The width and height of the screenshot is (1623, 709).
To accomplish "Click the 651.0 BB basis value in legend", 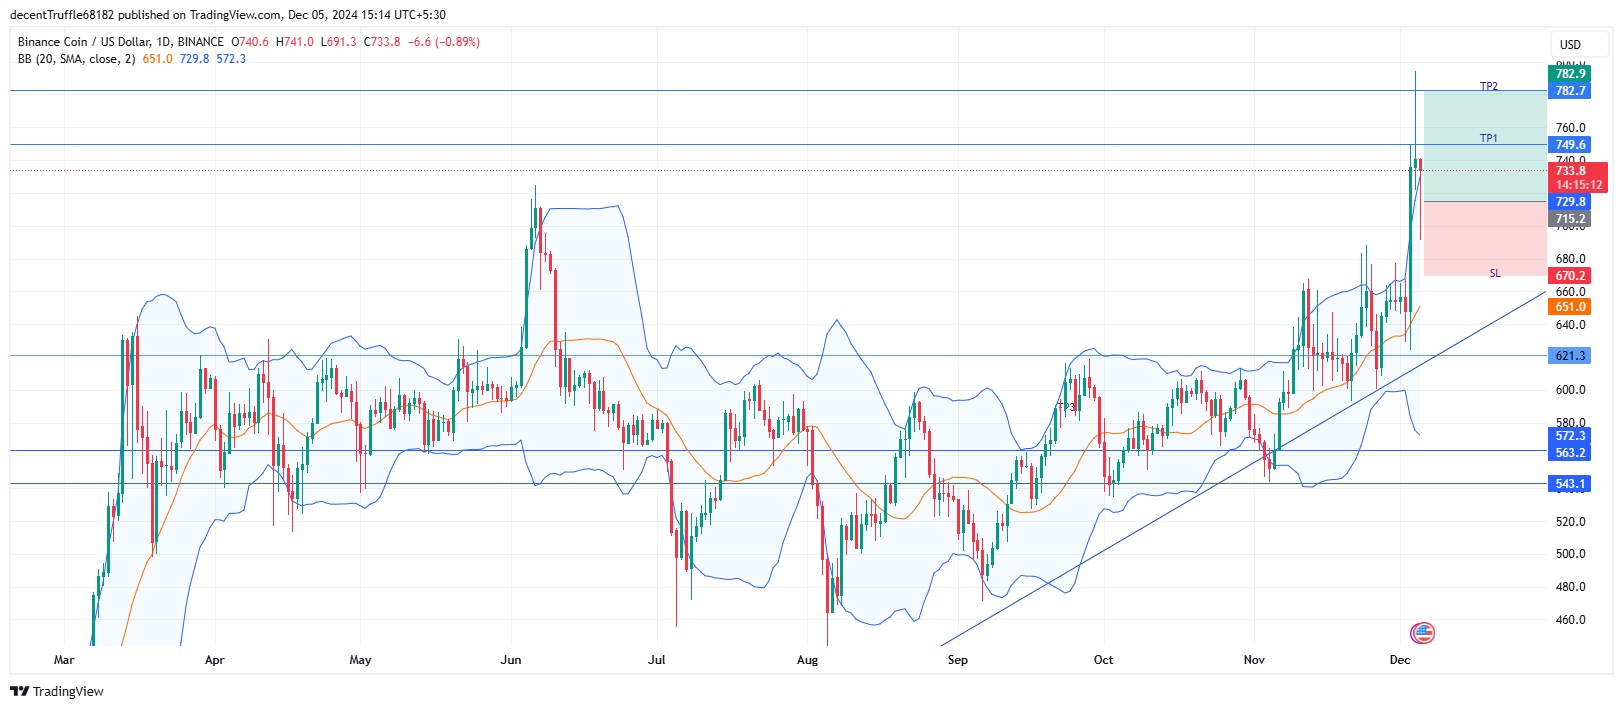I will tap(157, 59).
